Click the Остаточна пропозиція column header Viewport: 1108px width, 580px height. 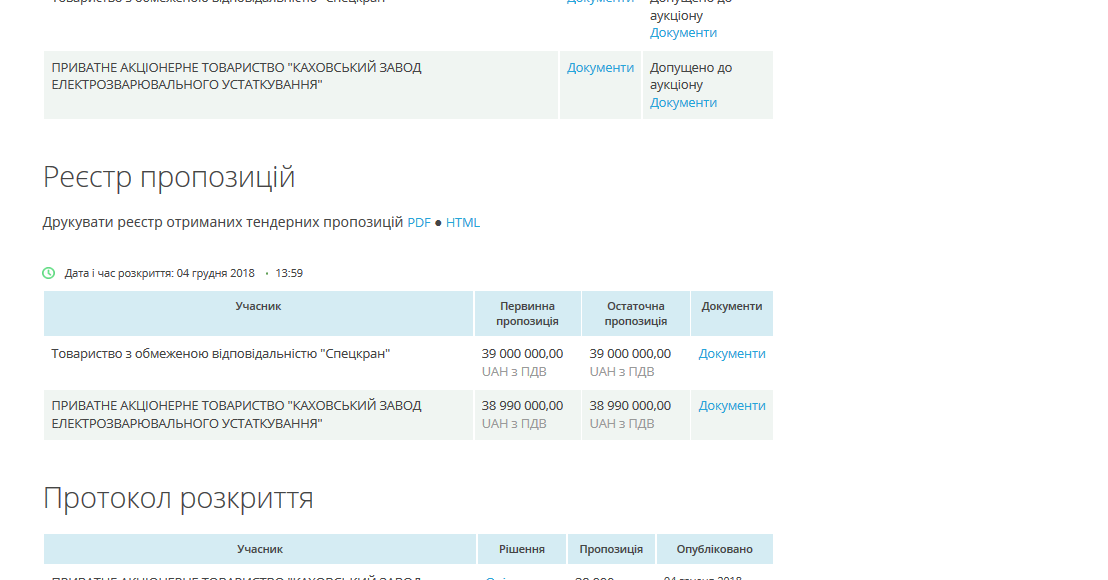click(636, 314)
